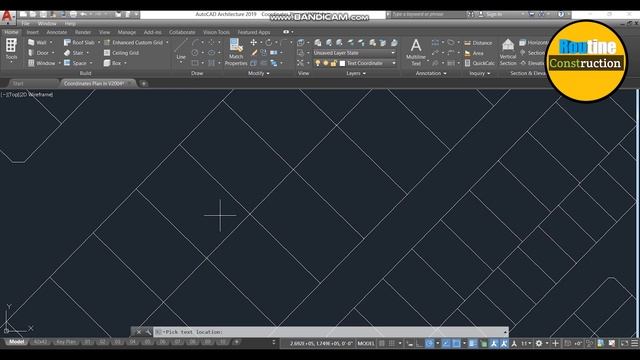The image size is (640, 360).
Task: Open the Window menu
Action: 47,24
